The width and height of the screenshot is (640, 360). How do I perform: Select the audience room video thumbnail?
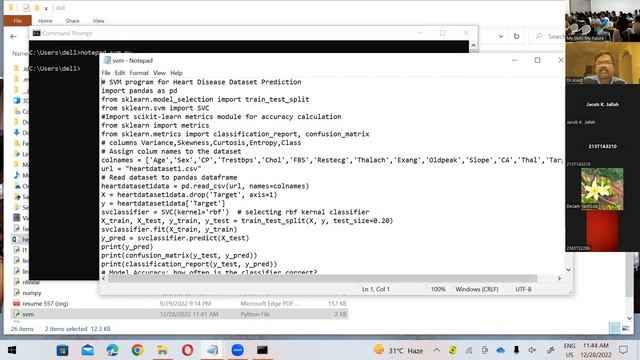(x=602, y=20)
